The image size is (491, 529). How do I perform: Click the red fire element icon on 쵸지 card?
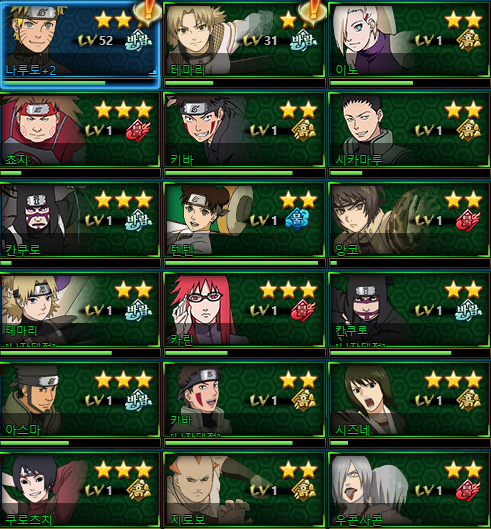pos(138,130)
